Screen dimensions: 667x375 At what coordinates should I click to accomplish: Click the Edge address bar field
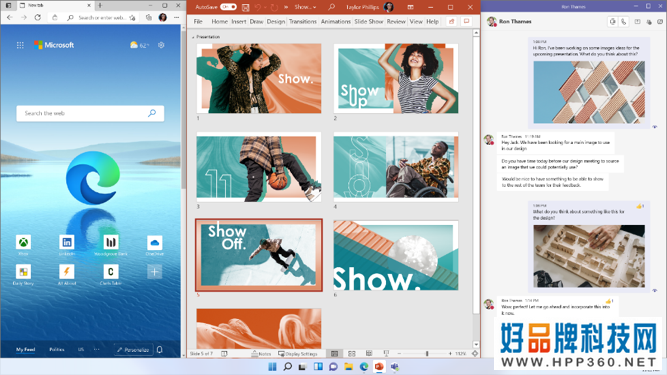point(101,17)
